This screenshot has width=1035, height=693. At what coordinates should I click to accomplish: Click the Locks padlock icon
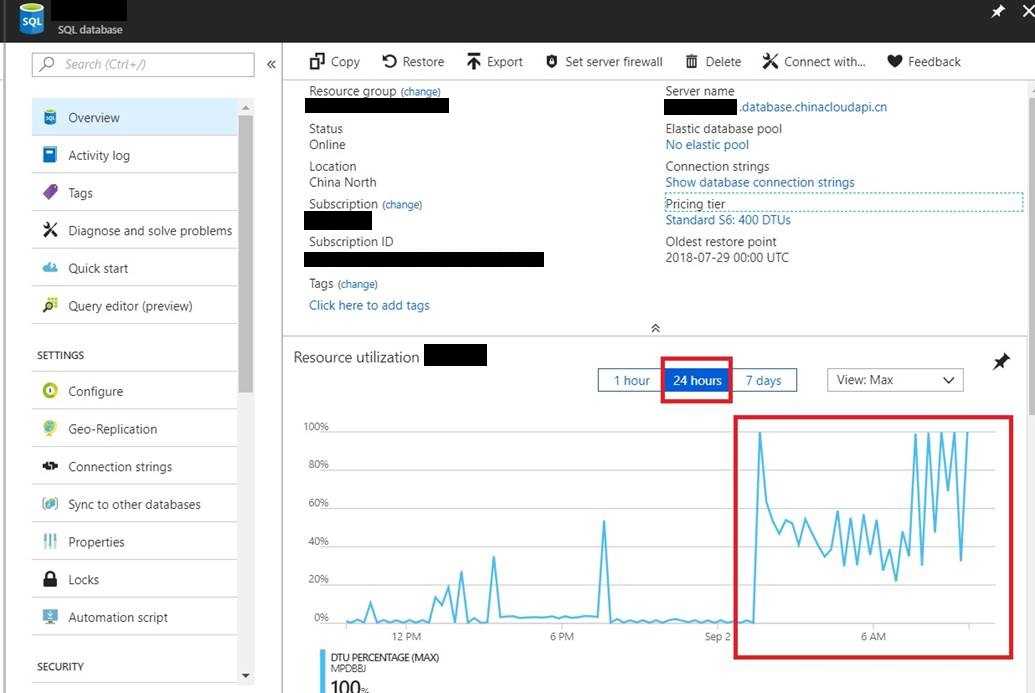click(x=50, y=579)
